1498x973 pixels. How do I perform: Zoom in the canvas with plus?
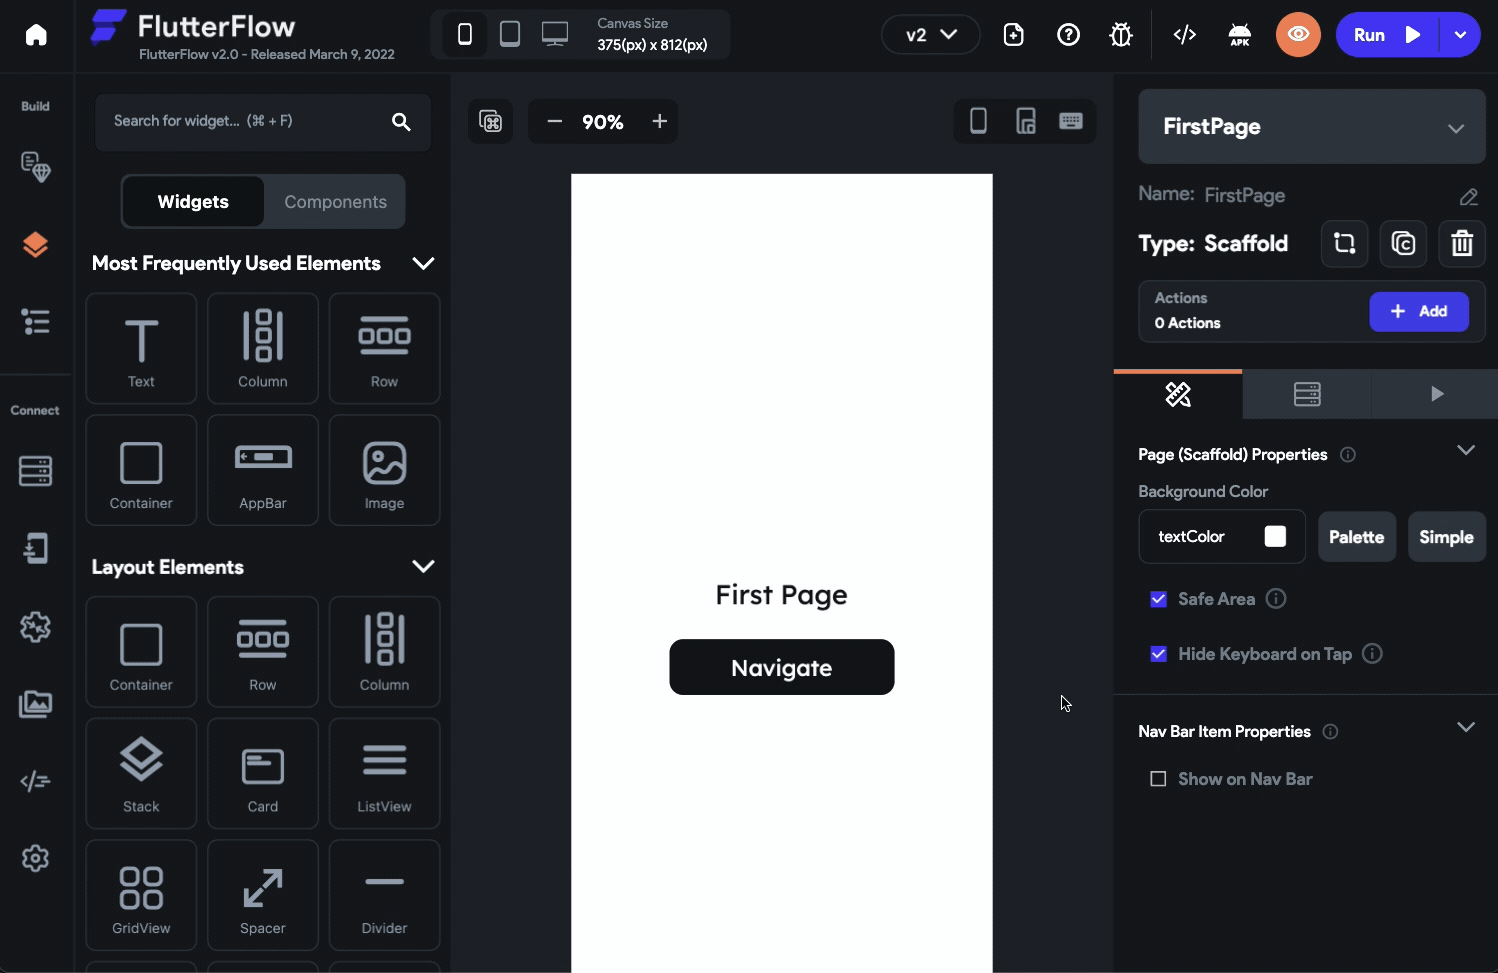tap(659, 121)
